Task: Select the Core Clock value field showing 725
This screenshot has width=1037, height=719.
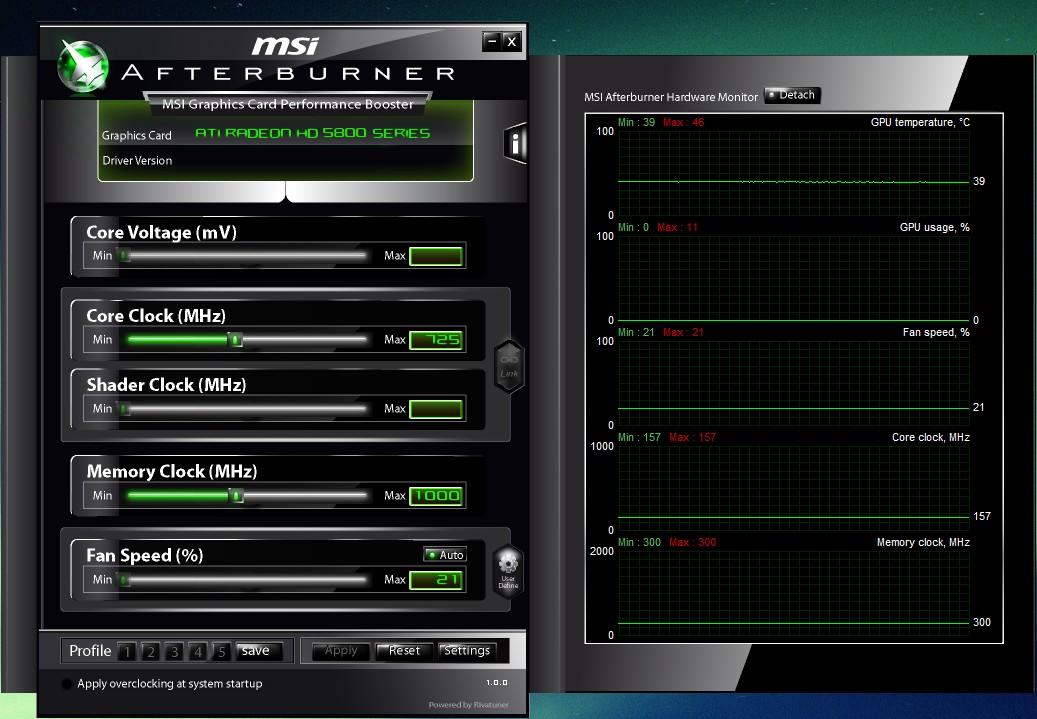Action: pyautogui.click(x=436, y=340)
